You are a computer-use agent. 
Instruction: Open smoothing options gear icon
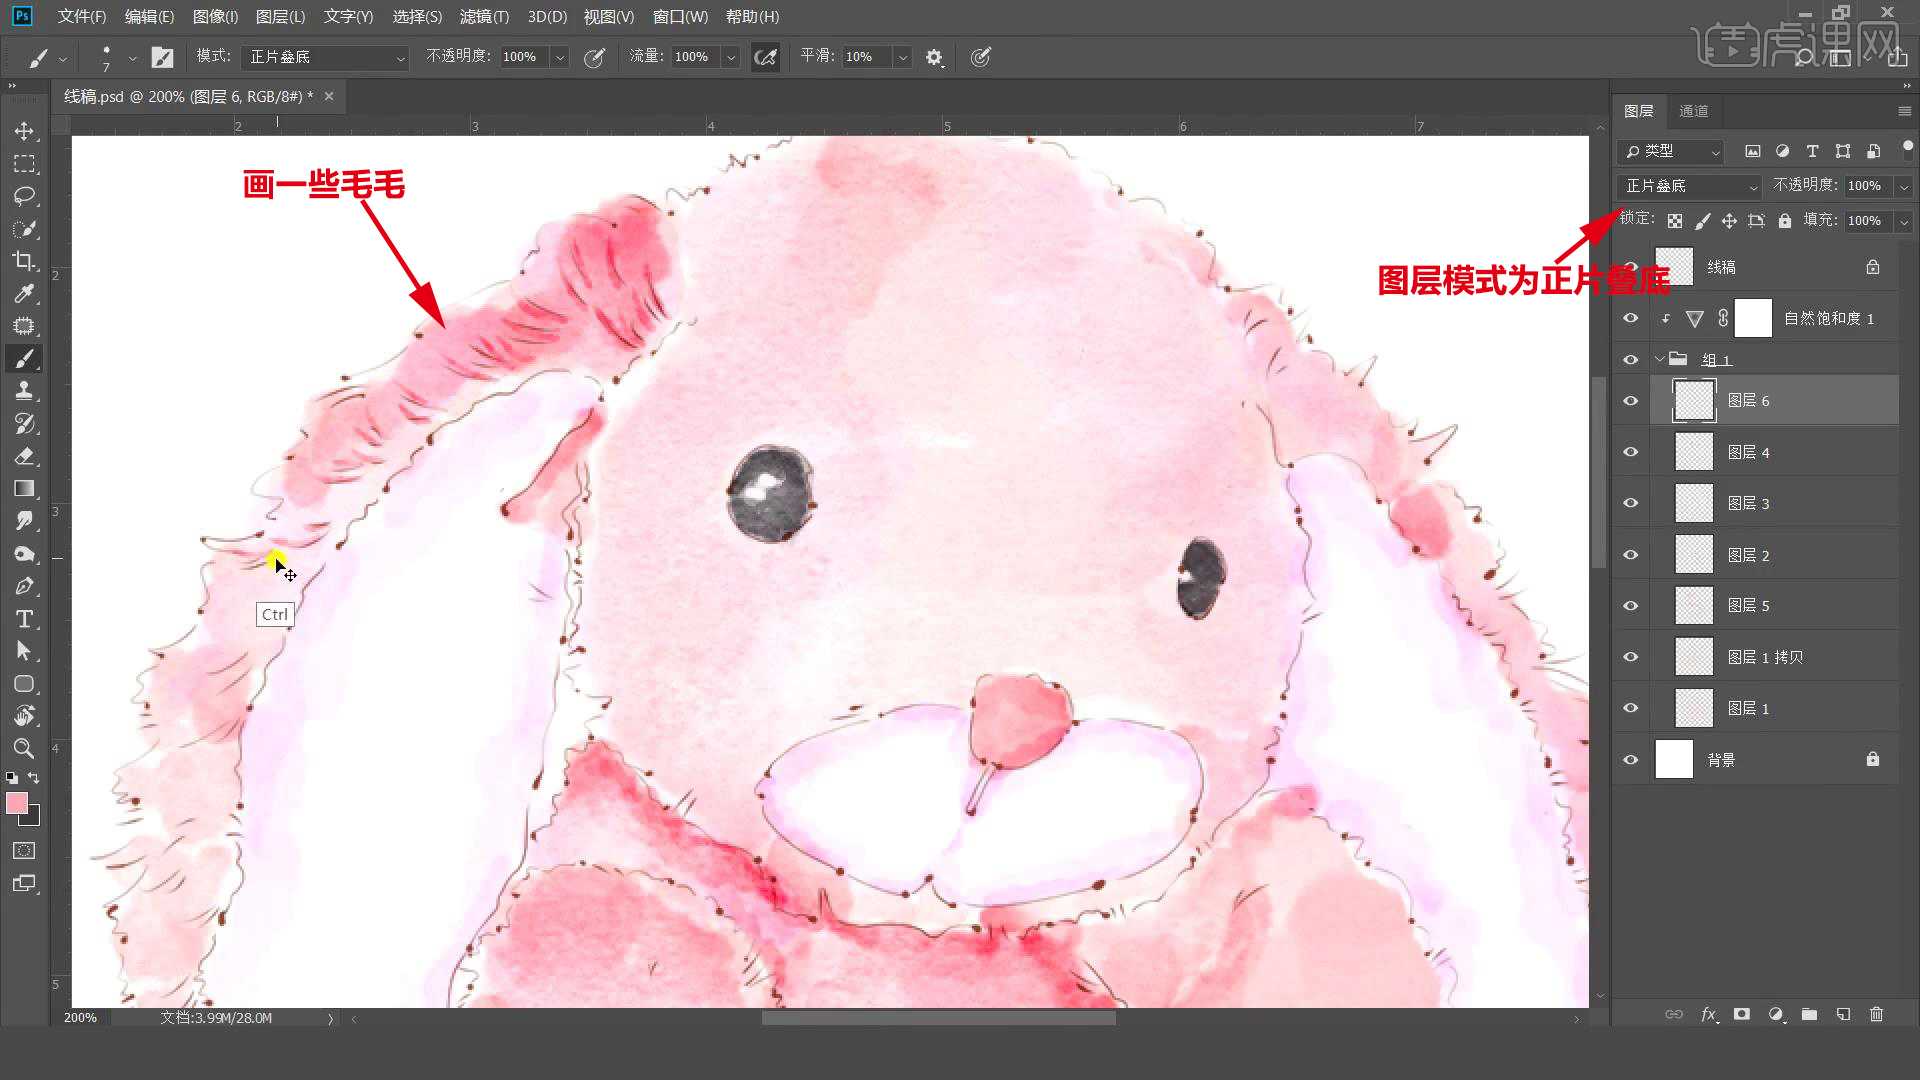934,57
